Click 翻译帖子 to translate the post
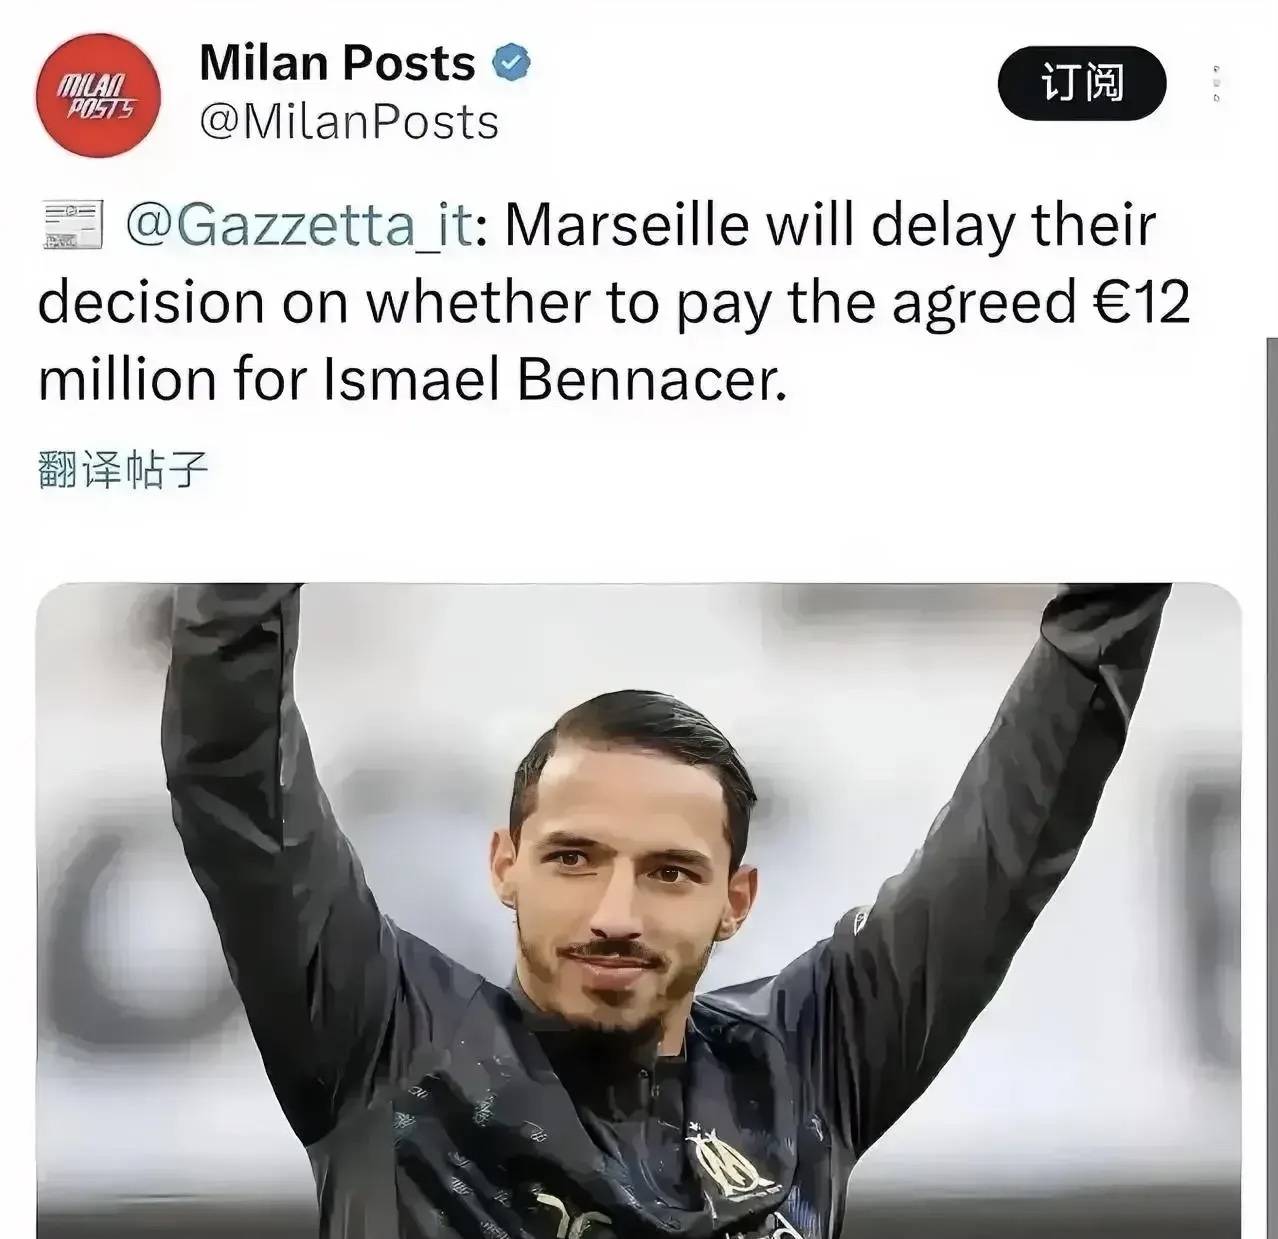1278x1239 pixels. [124, 469]
